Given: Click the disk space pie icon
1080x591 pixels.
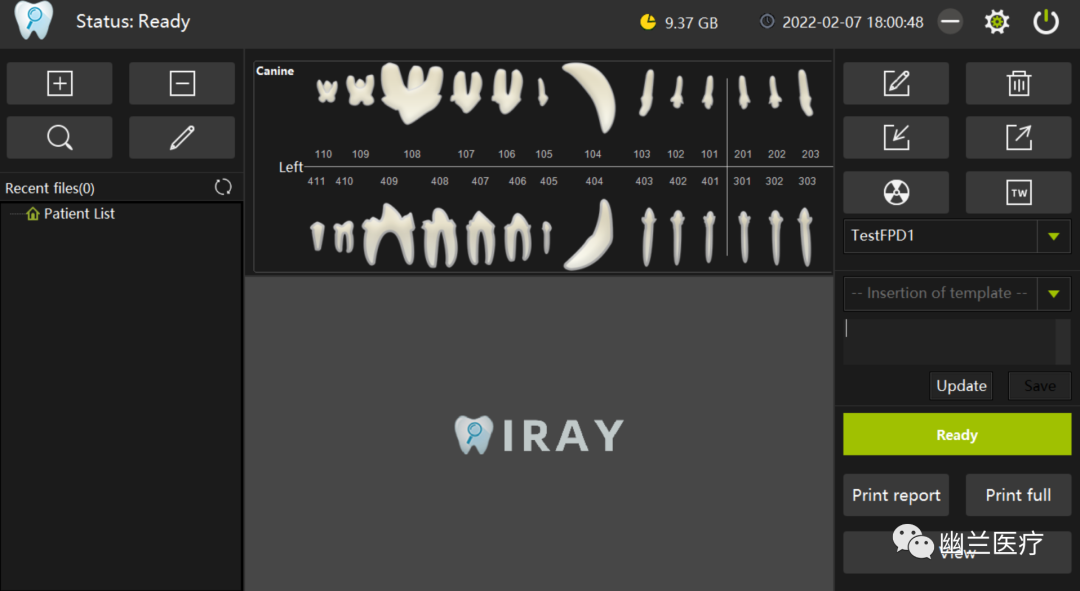Looking at the screenshot, I should pos(648,22).
